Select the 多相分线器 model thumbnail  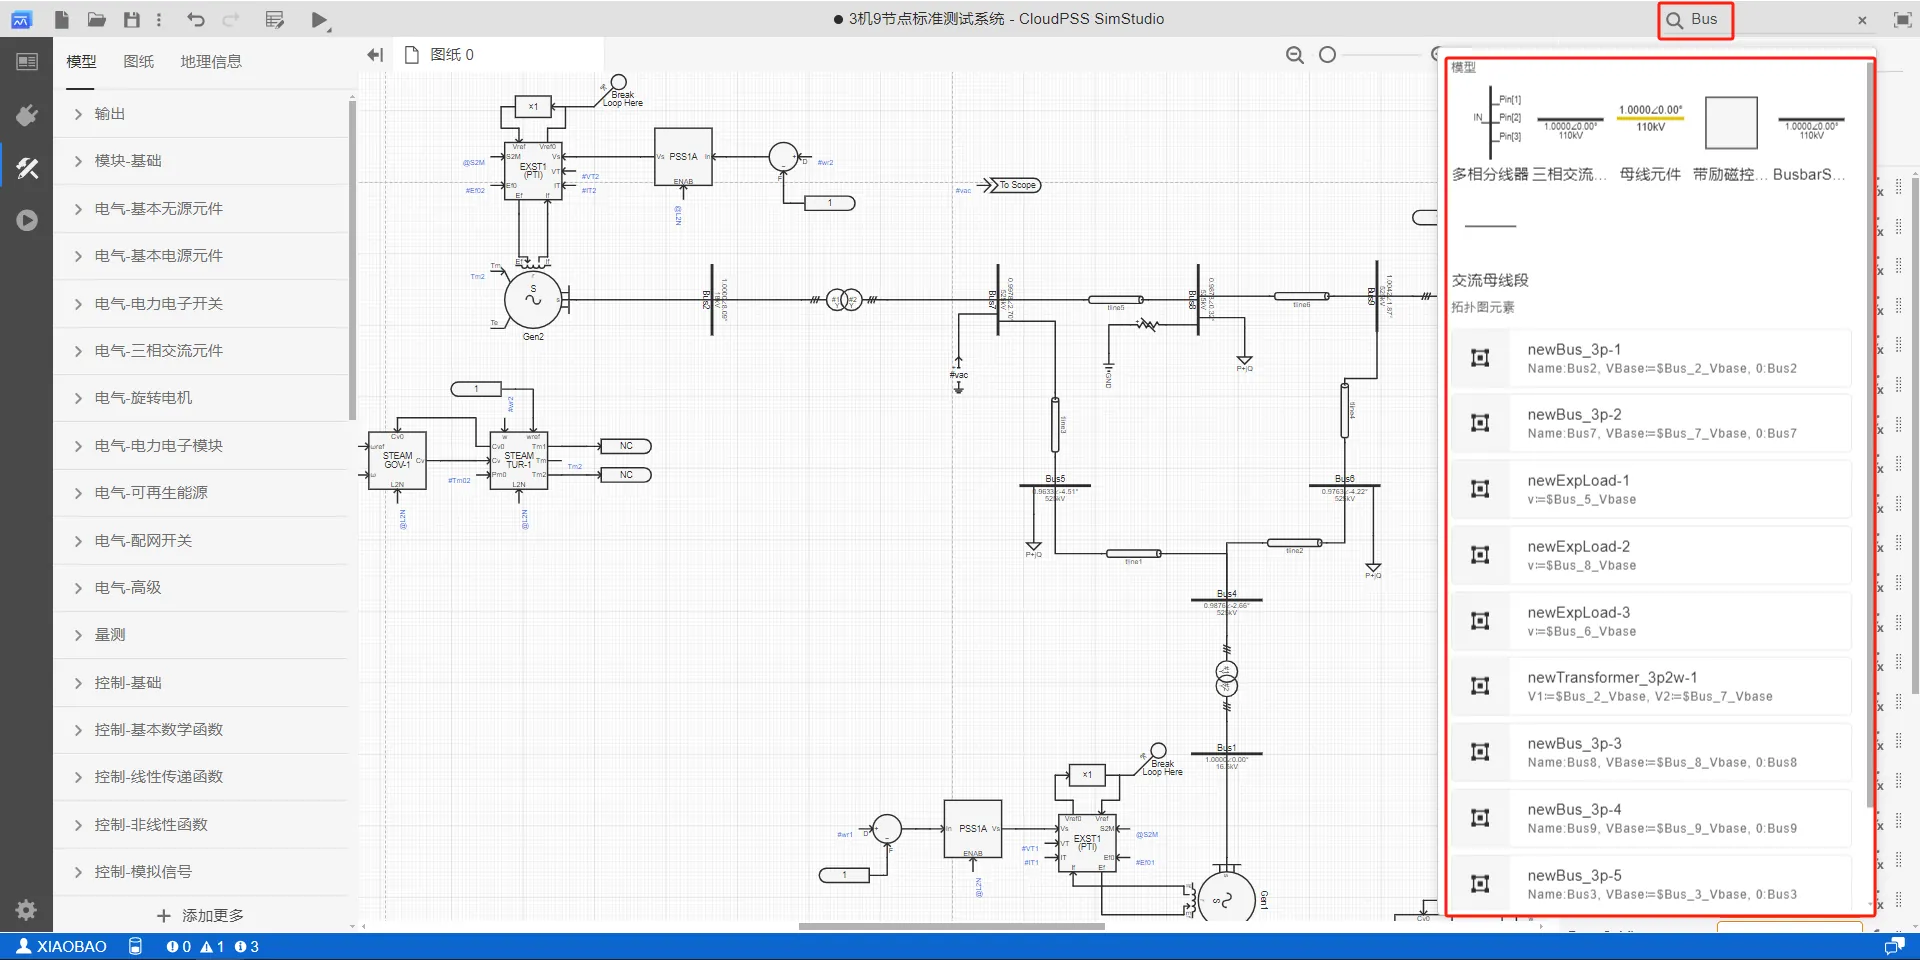tap(1490, 135)
